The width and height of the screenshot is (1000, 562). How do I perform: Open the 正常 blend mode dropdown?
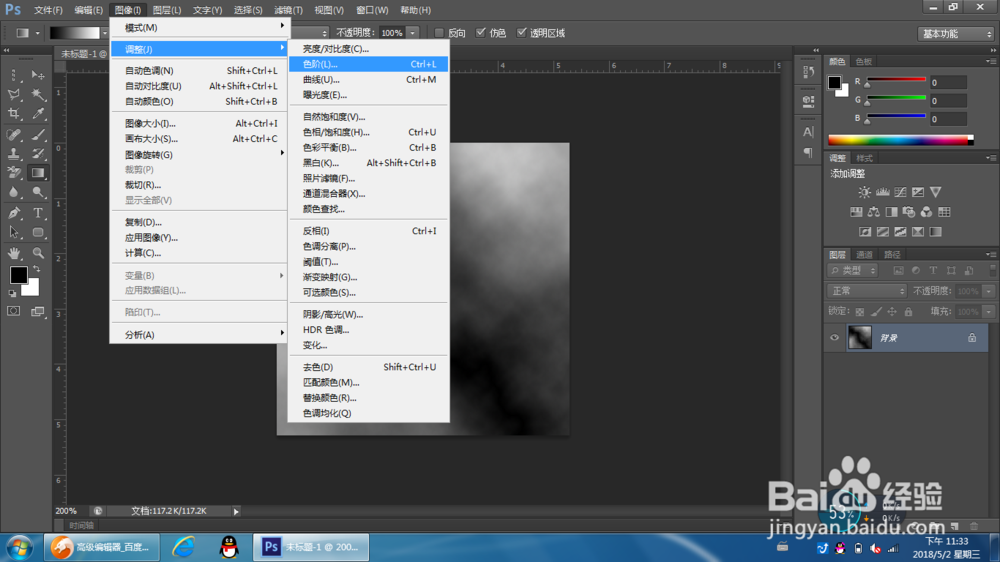(x=867, y=291)
